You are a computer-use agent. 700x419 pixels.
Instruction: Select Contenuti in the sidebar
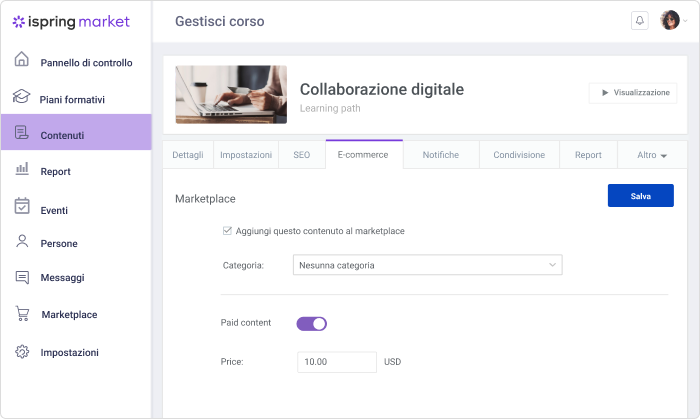click(76, 132)
